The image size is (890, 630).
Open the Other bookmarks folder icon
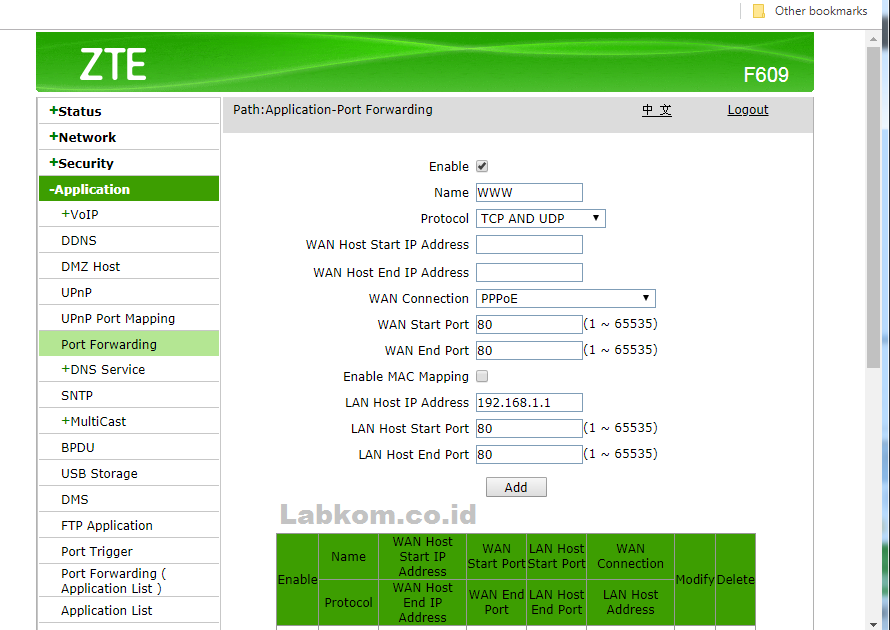pyautogui.click(x=758, y=11)
